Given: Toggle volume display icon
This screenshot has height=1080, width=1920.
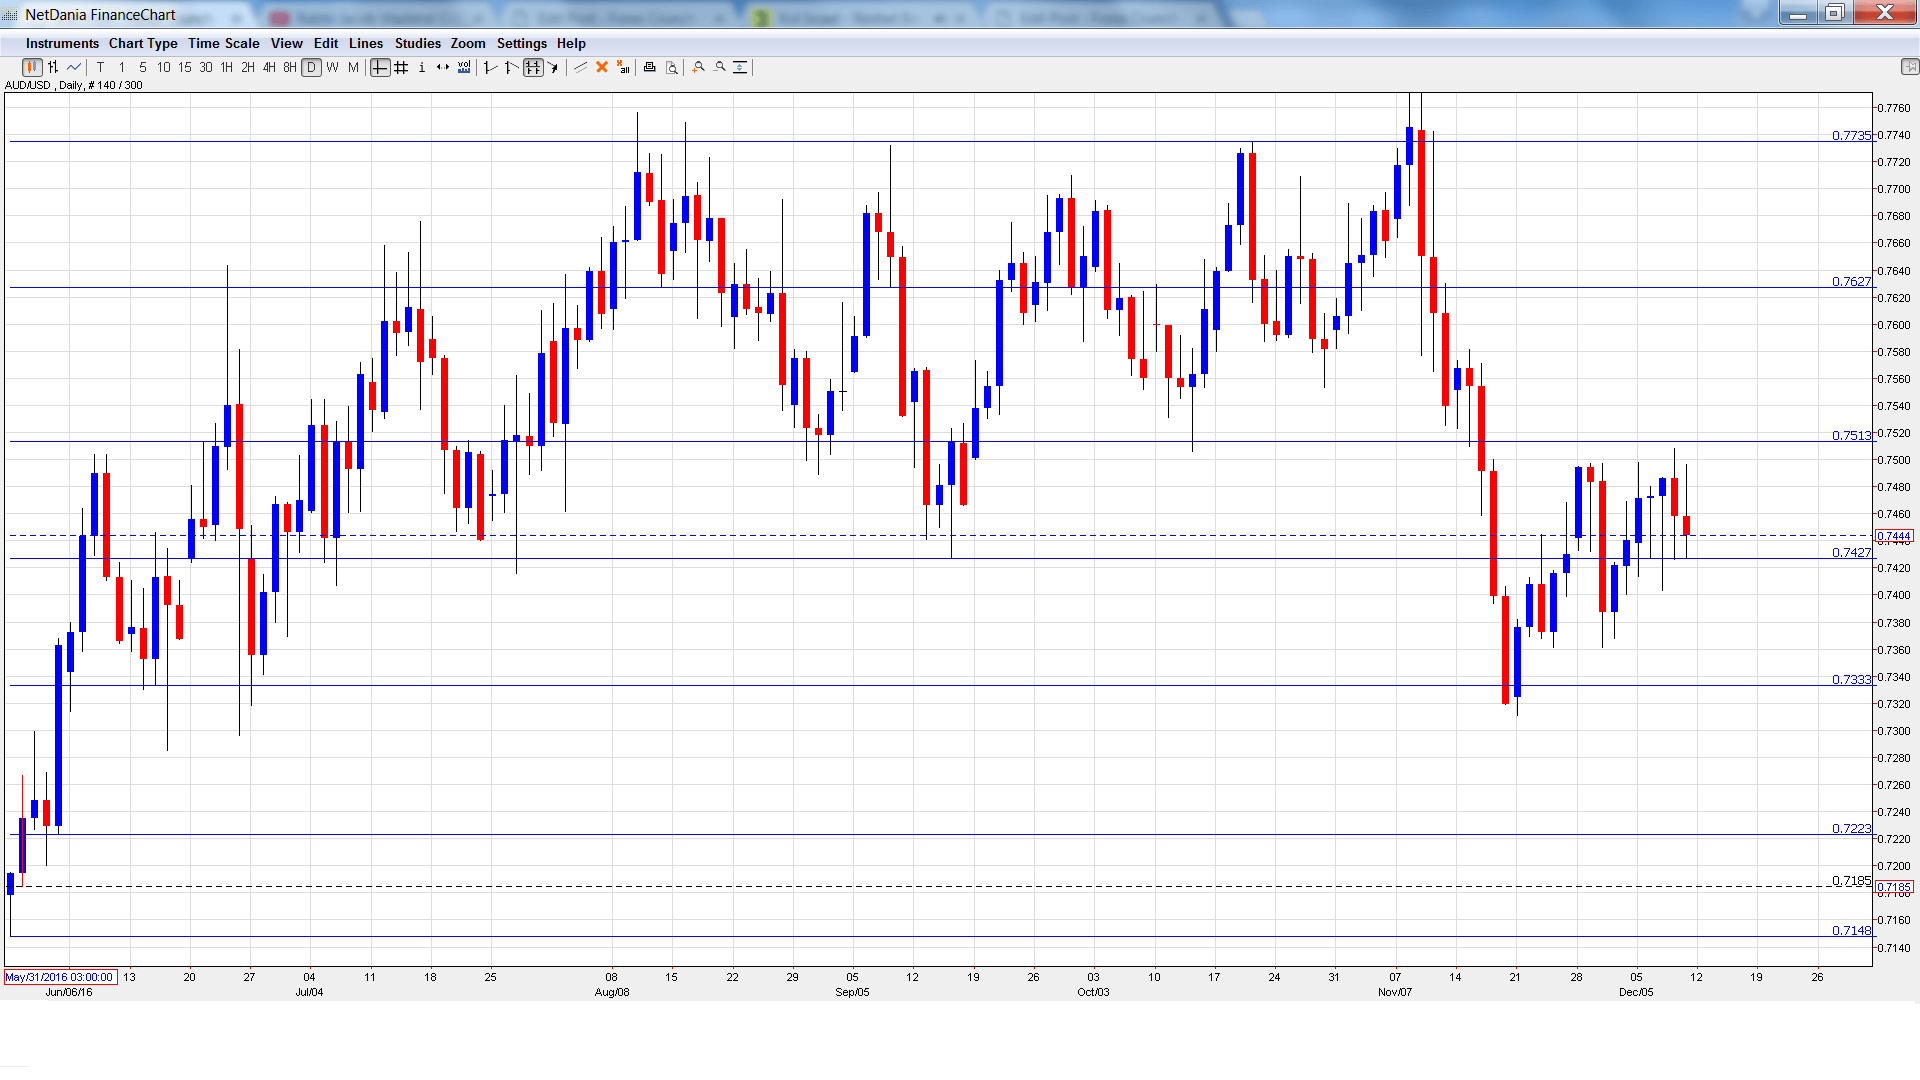Looking at the screenshot, I should [464, 67].
